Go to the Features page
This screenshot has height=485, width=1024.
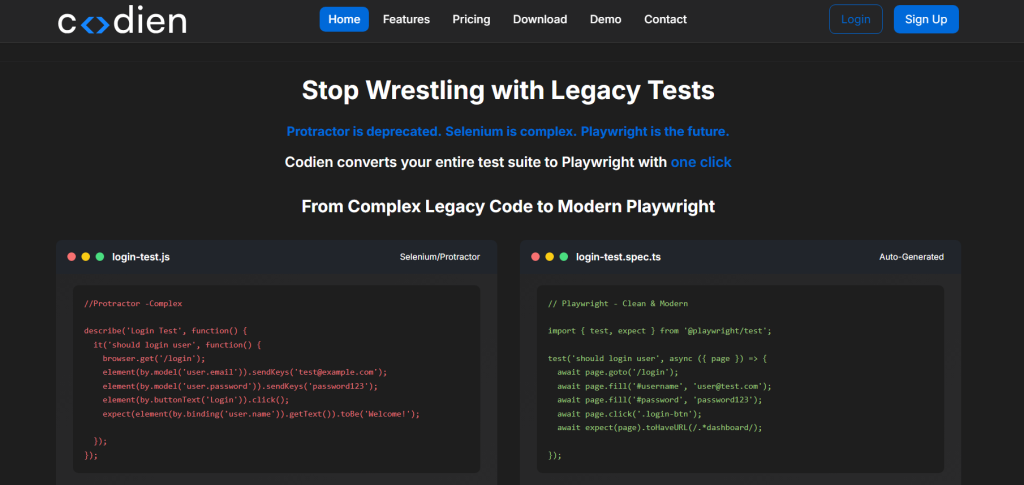[406, 19]
